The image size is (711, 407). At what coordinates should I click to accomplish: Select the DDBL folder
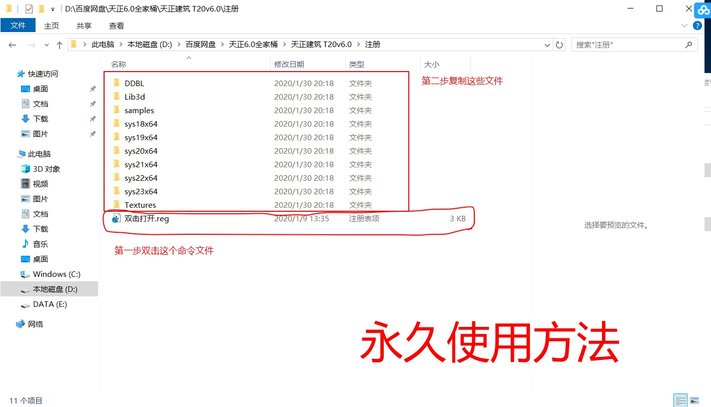(x=134, y=83)
